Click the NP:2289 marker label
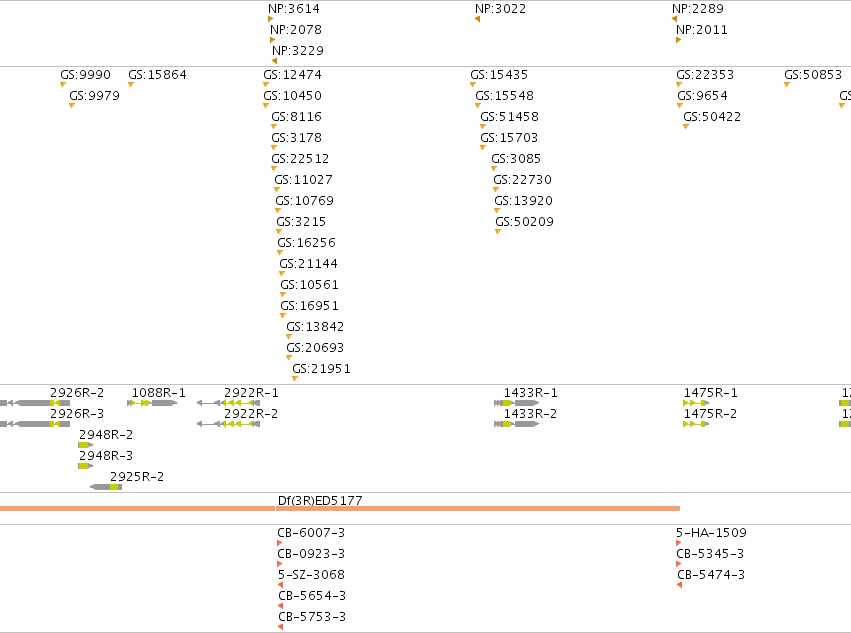 [697, 9]
